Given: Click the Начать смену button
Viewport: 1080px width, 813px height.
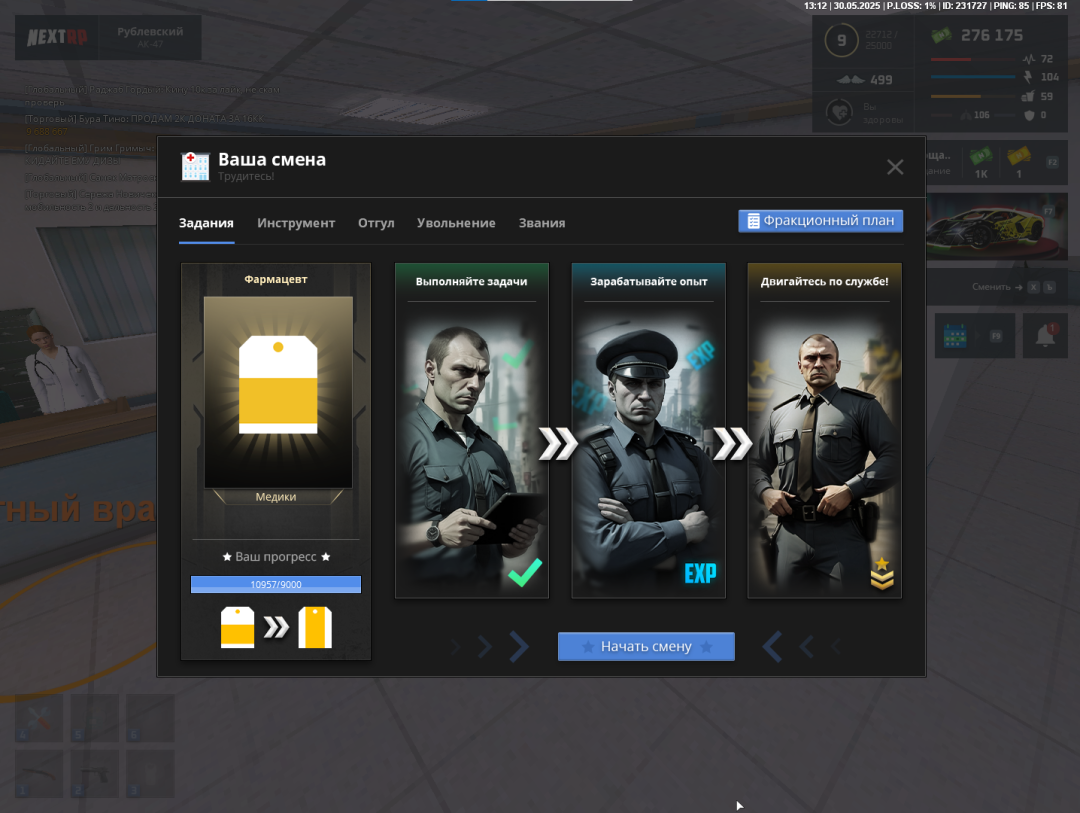Looking at the screenshot, I should pos(646,647).
